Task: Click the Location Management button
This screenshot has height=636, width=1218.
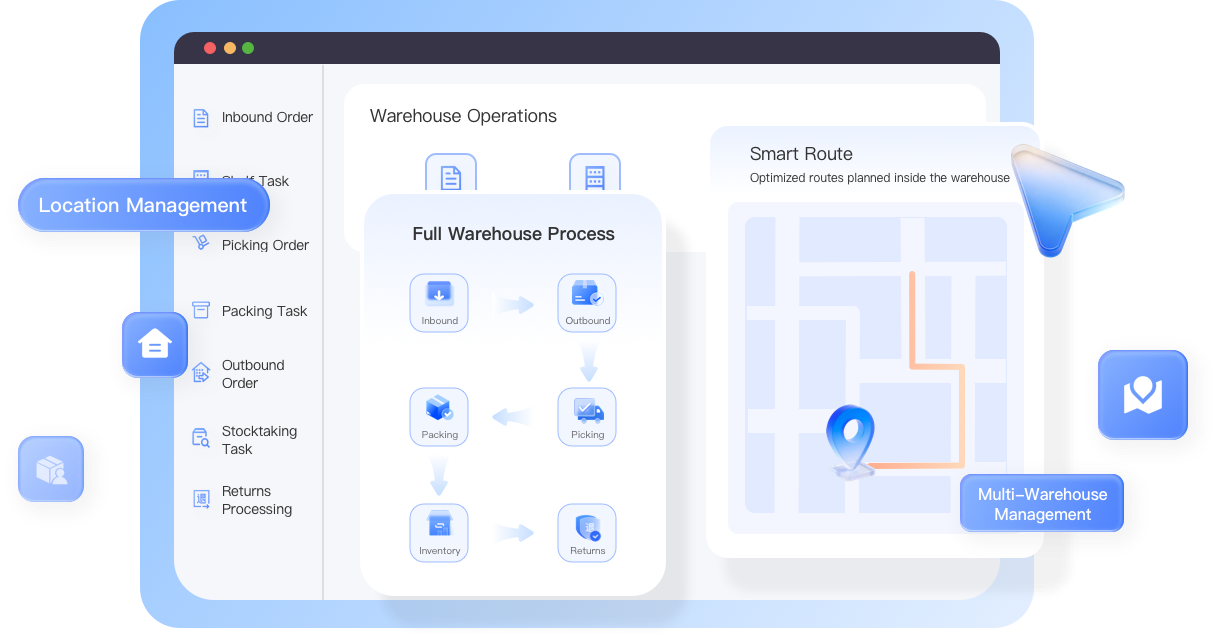Action: 143,205
